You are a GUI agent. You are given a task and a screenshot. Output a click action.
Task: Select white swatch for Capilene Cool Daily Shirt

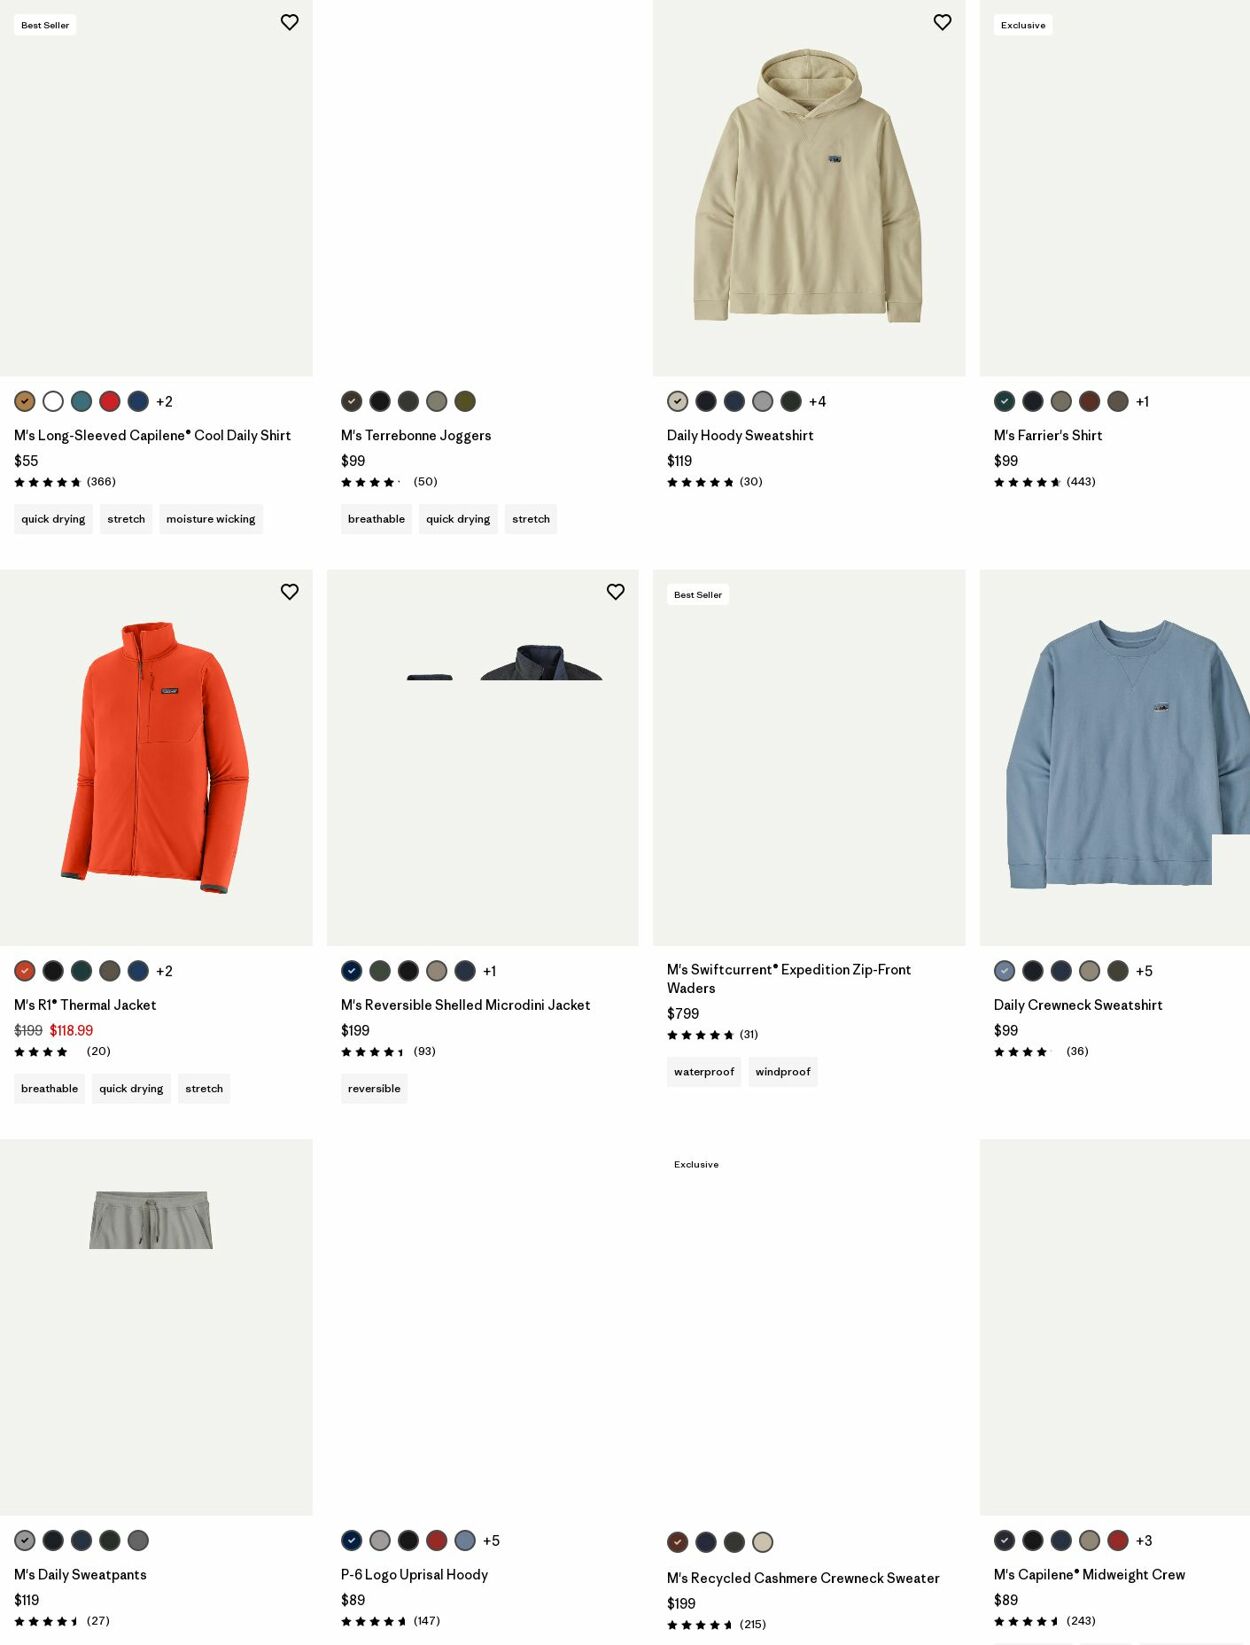tap(53, 402)
